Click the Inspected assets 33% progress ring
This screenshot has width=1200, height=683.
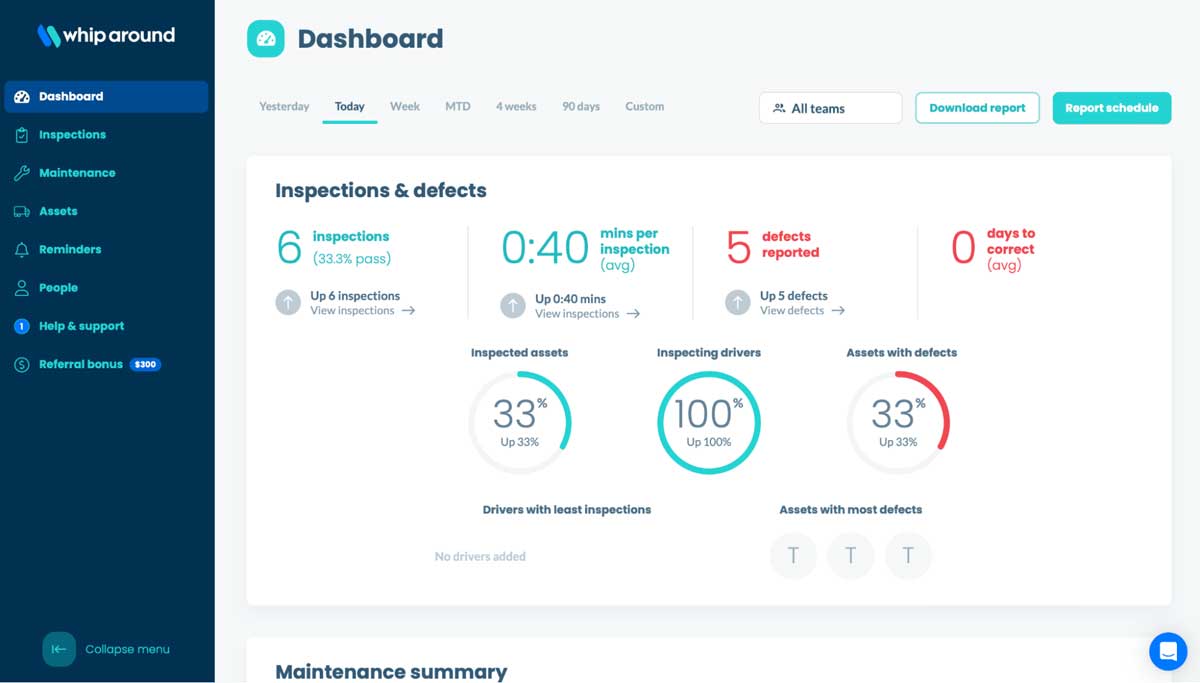tap(520, 422)
